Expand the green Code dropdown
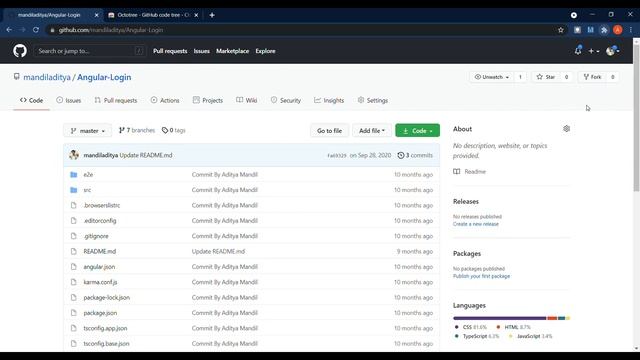 418,131
